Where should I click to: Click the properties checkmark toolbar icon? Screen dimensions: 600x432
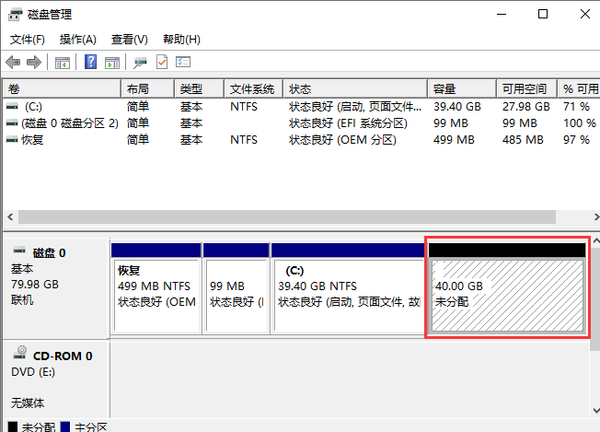click(x=162, y=62)
